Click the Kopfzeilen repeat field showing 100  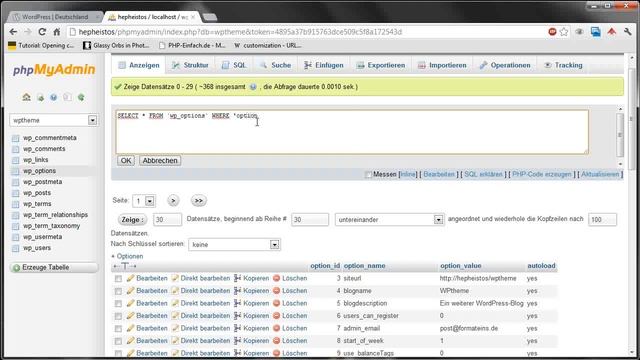click(602, 220)
